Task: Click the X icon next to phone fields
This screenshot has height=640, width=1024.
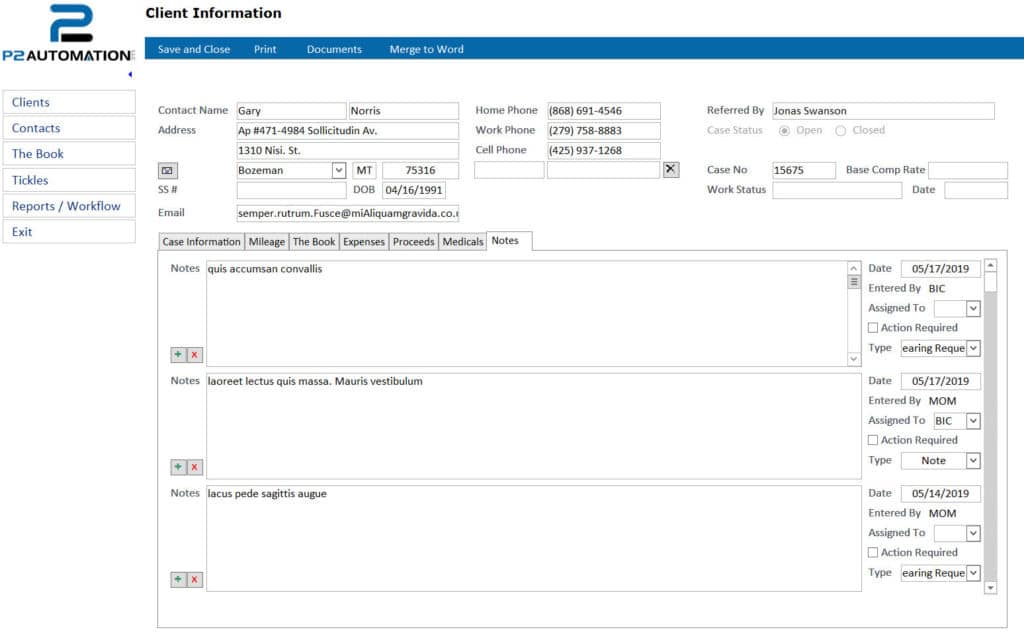Action: tap(671, 169)
